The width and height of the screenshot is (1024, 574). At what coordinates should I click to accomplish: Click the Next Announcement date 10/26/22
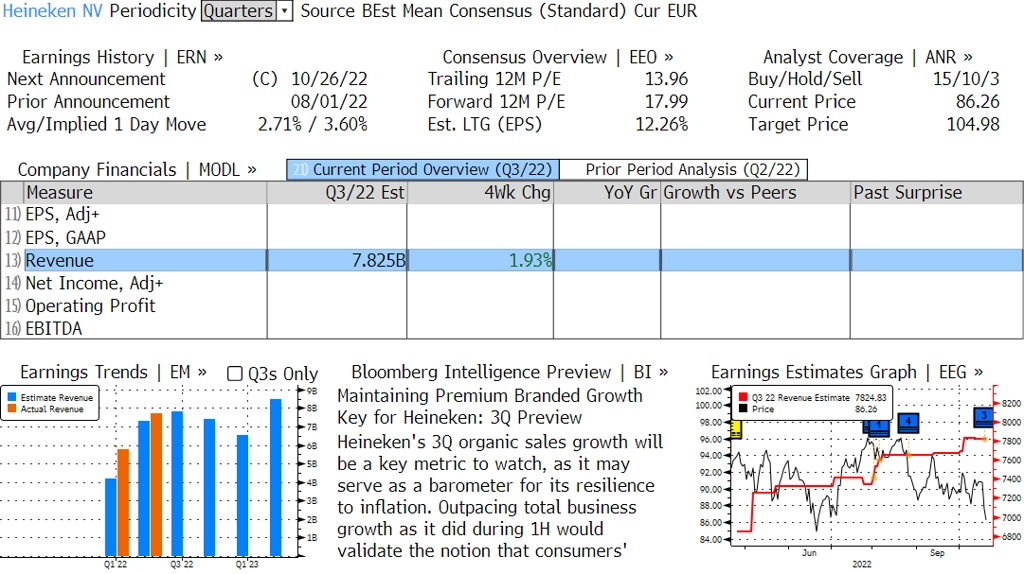coord(329,79)
